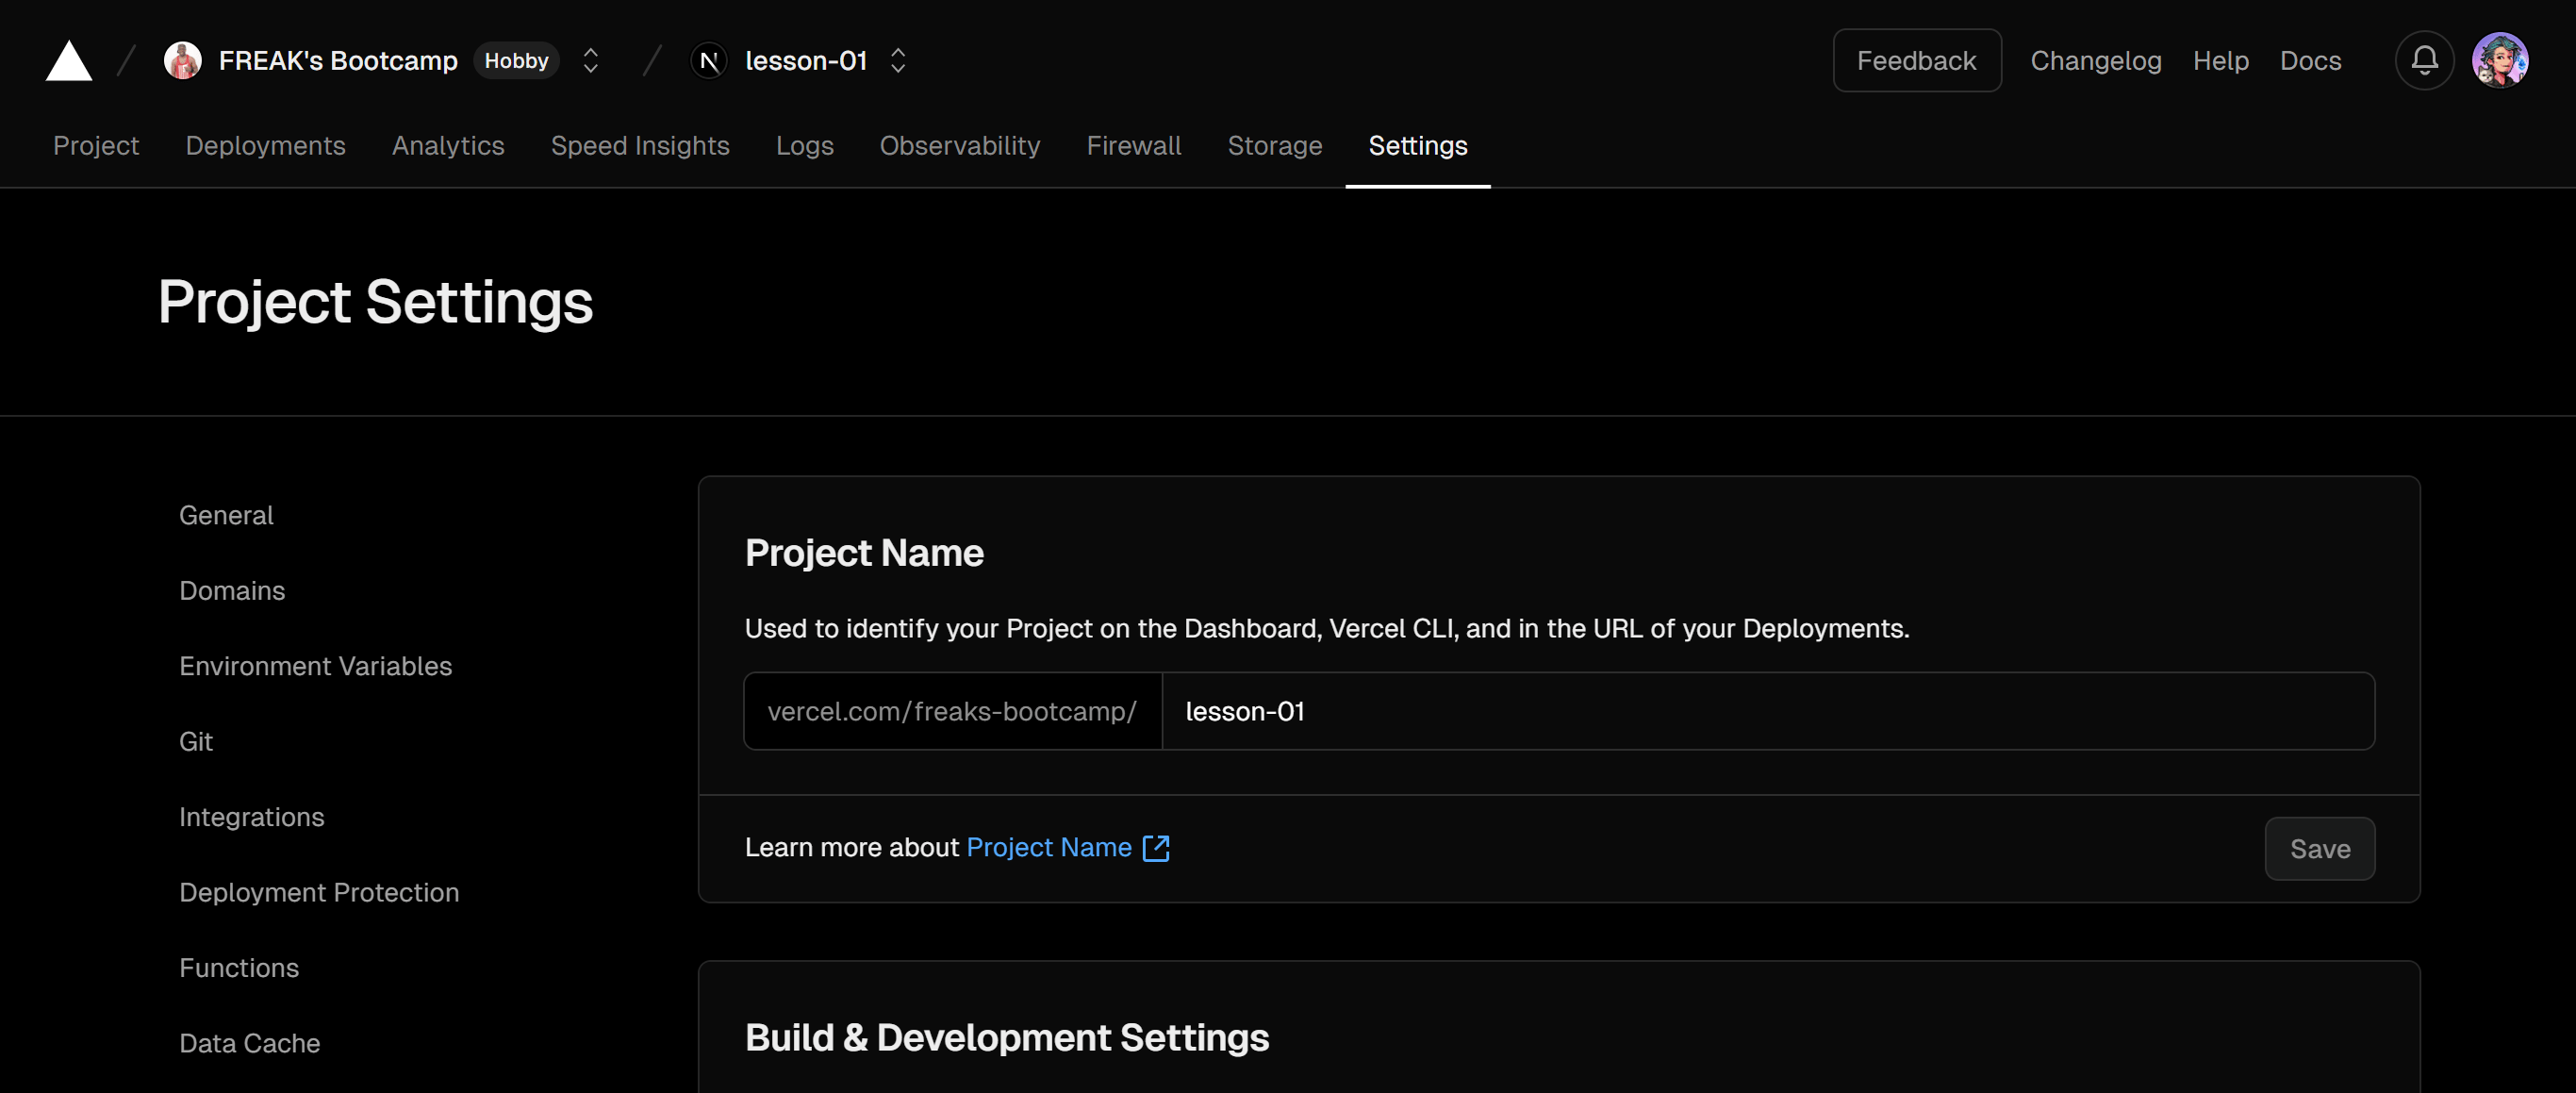Open the notifications bell
The image size is (2576, 1093).
[x=2424, y=61]
